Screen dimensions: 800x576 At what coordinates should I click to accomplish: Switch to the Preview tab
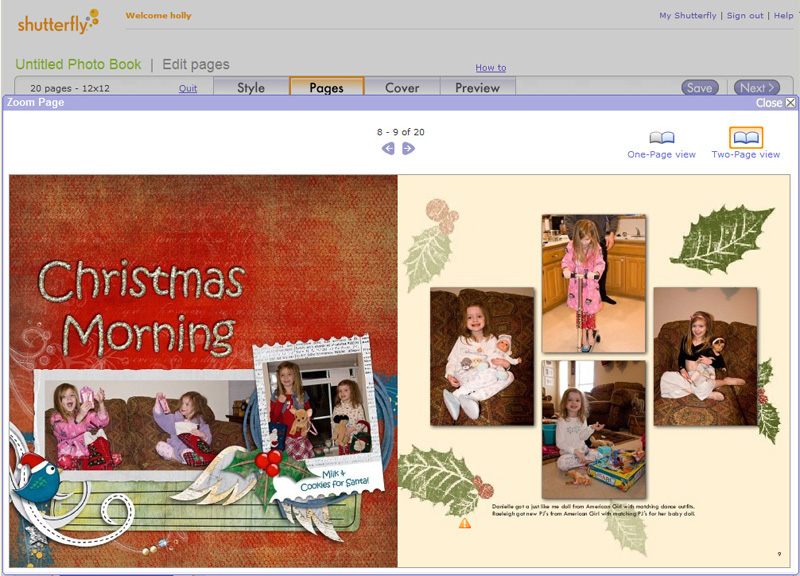pyautogui.click(x=477, y=88)
